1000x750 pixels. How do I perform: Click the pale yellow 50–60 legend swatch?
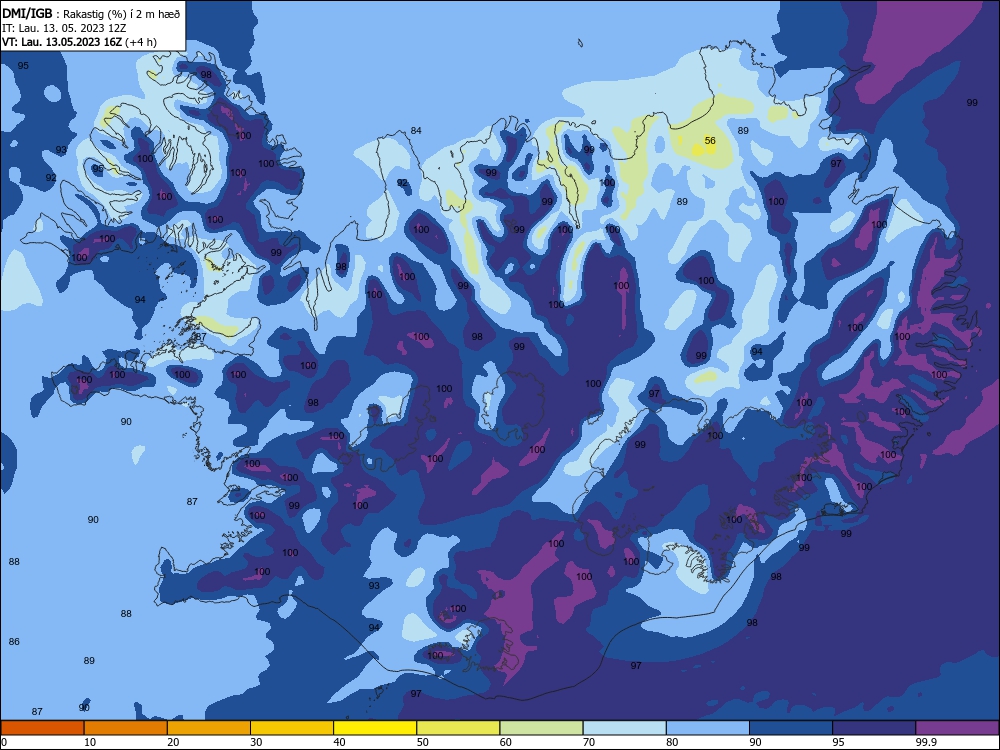(x=459, y=728)
